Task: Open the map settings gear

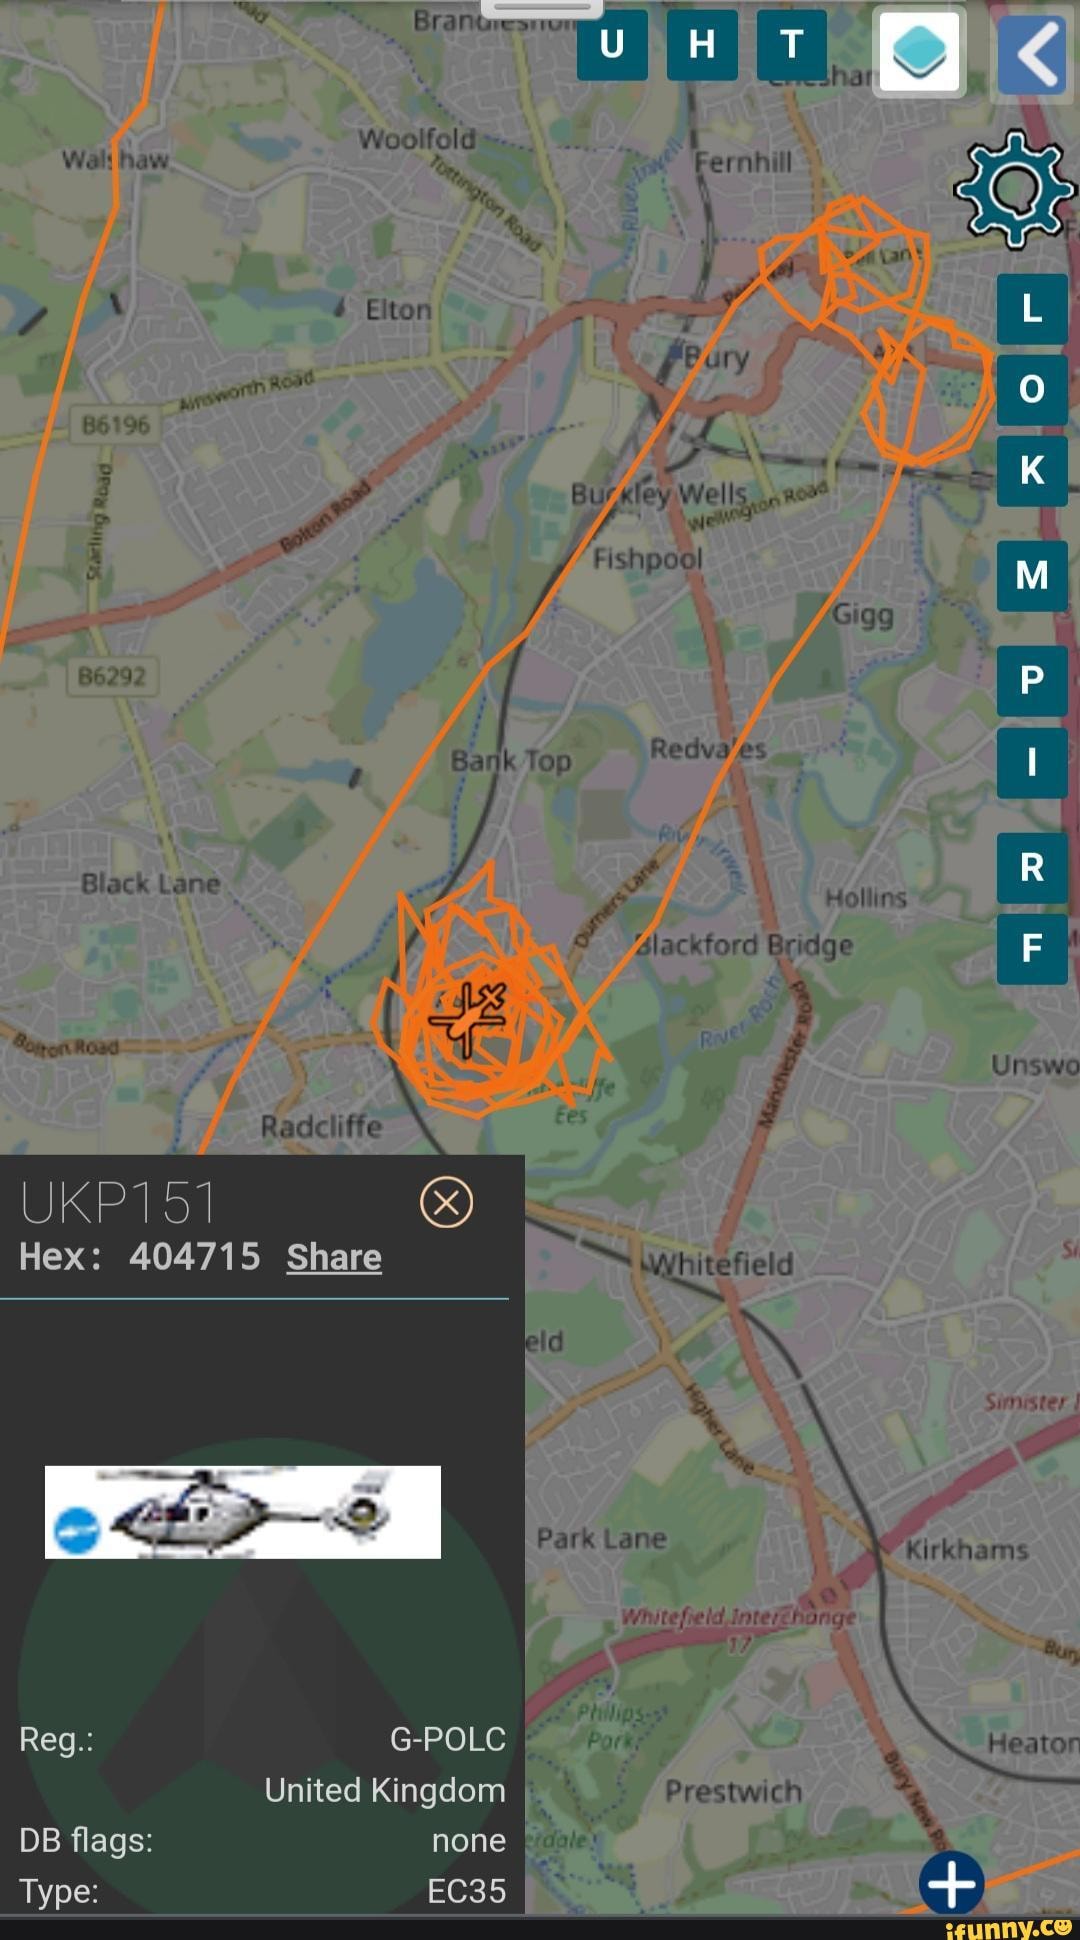Action: [x=1015, y=189]
